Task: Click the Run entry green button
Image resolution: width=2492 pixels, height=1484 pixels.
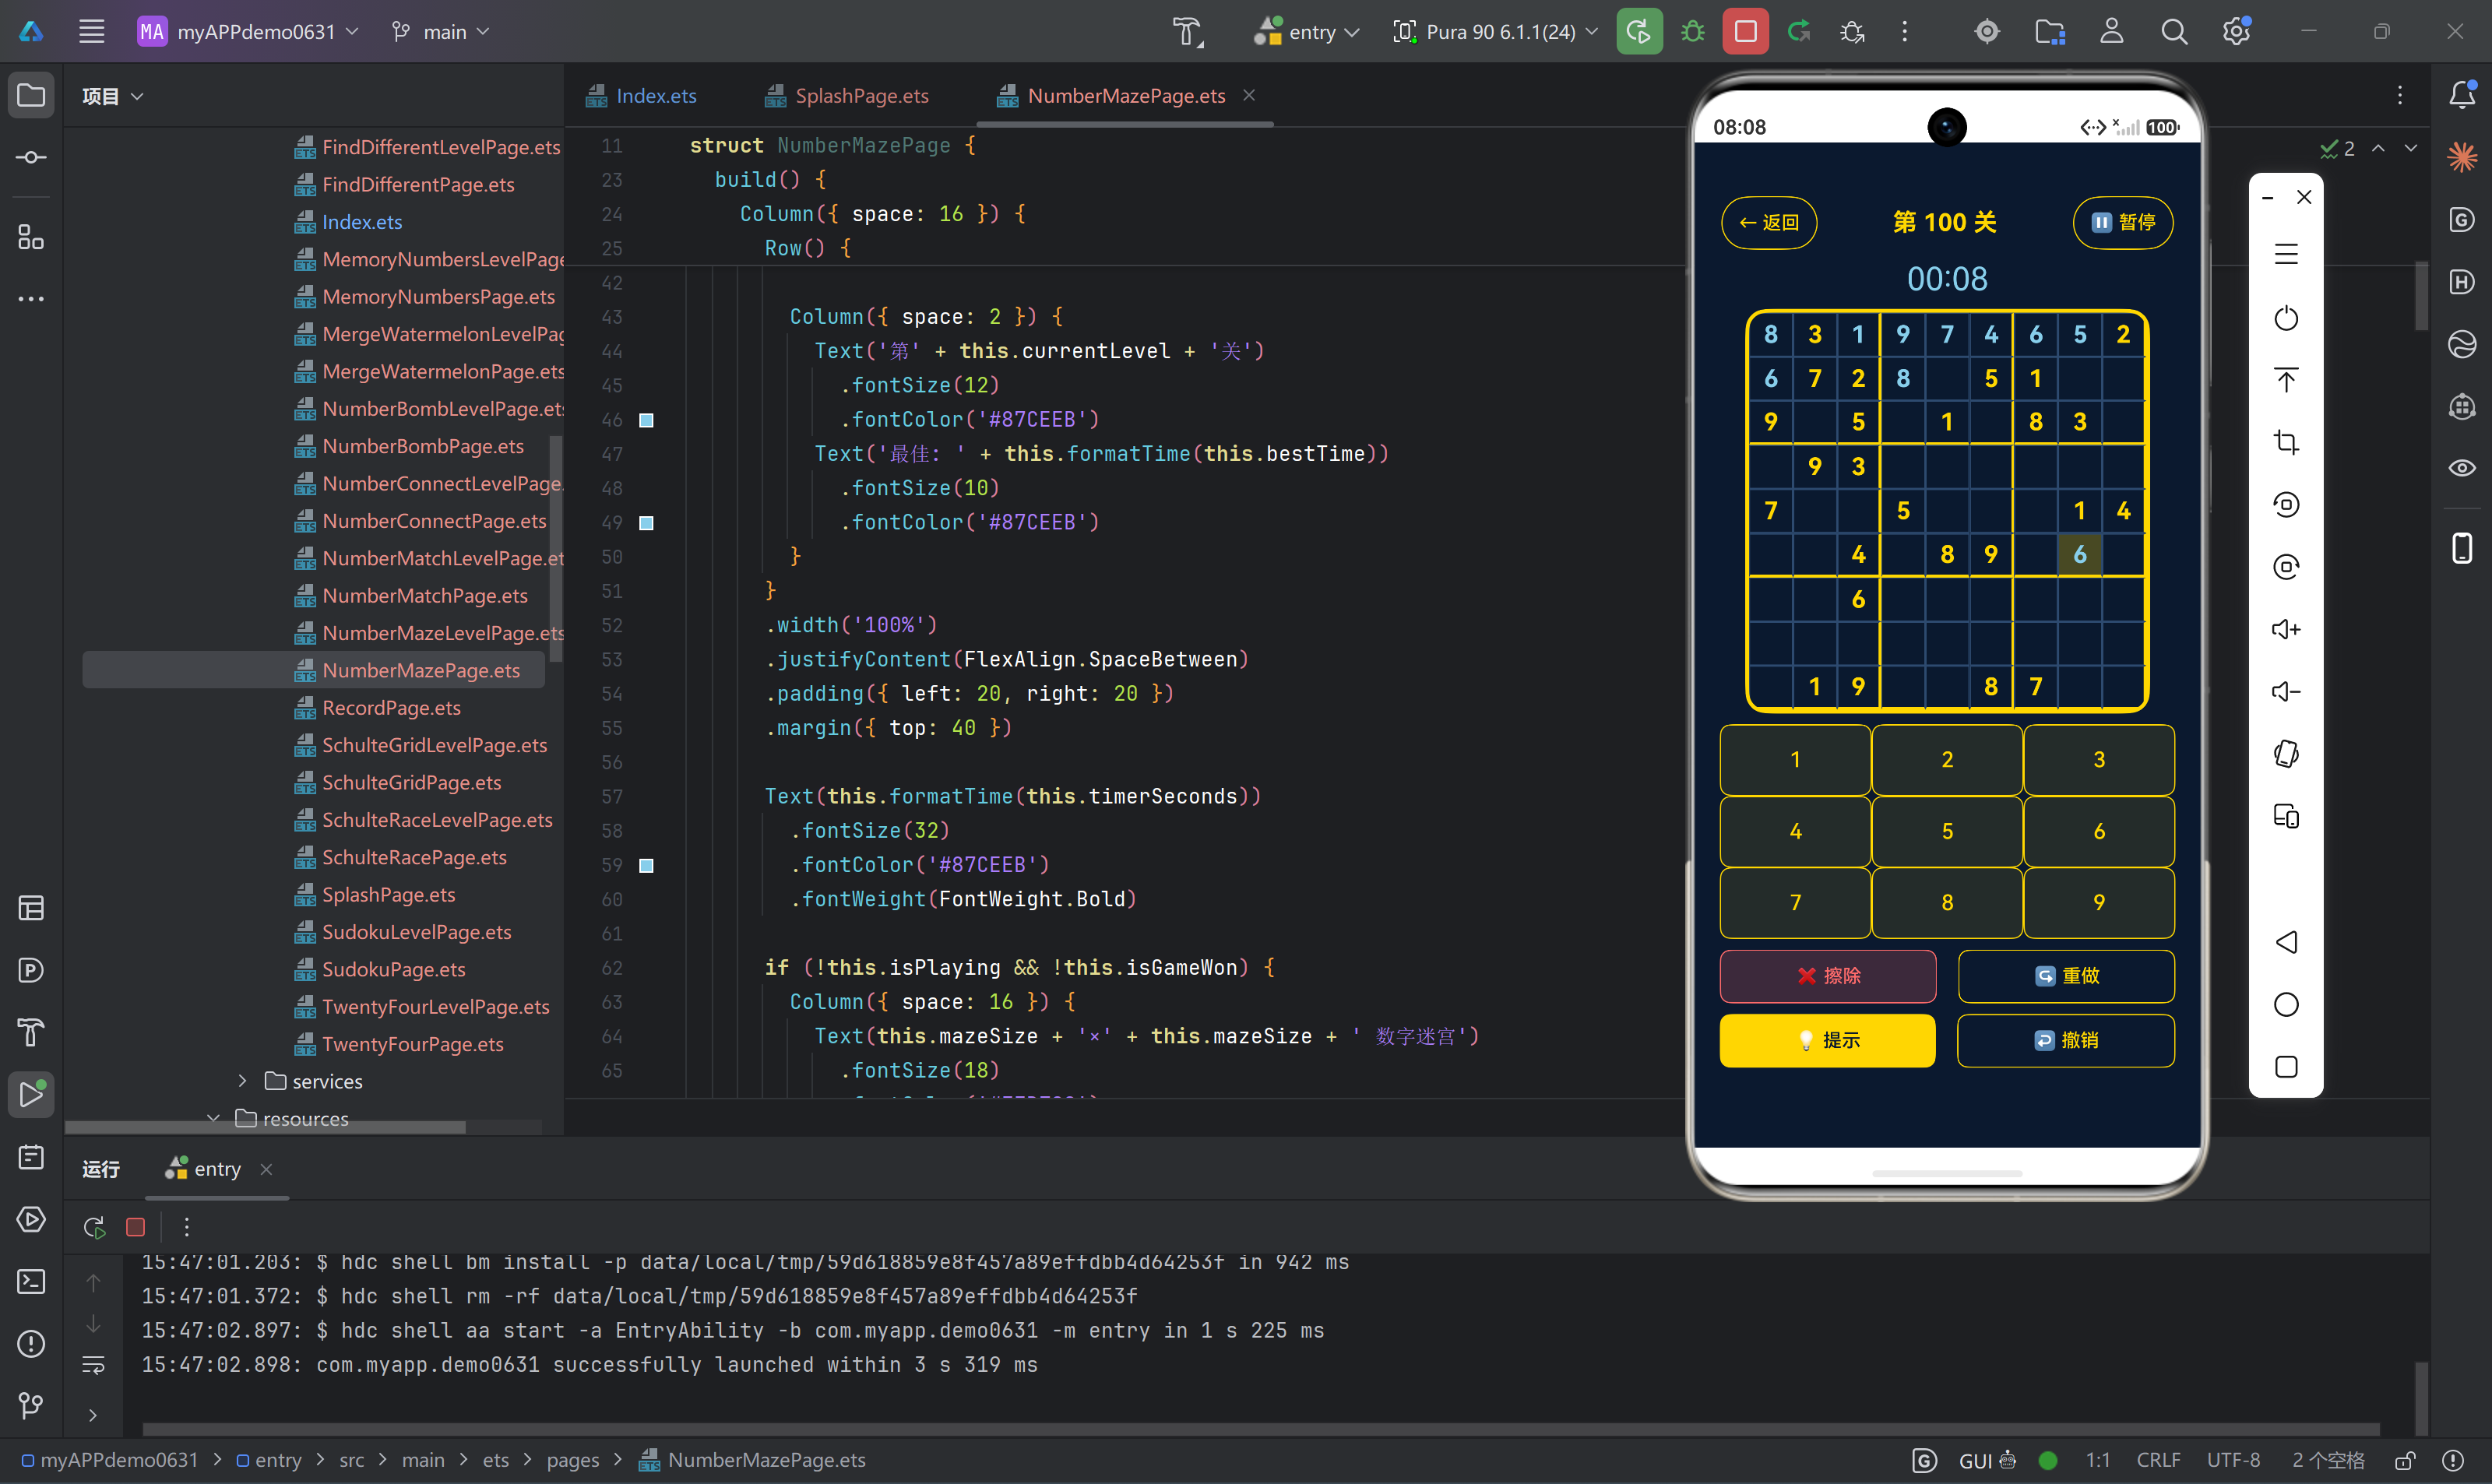Action: 1639,32
